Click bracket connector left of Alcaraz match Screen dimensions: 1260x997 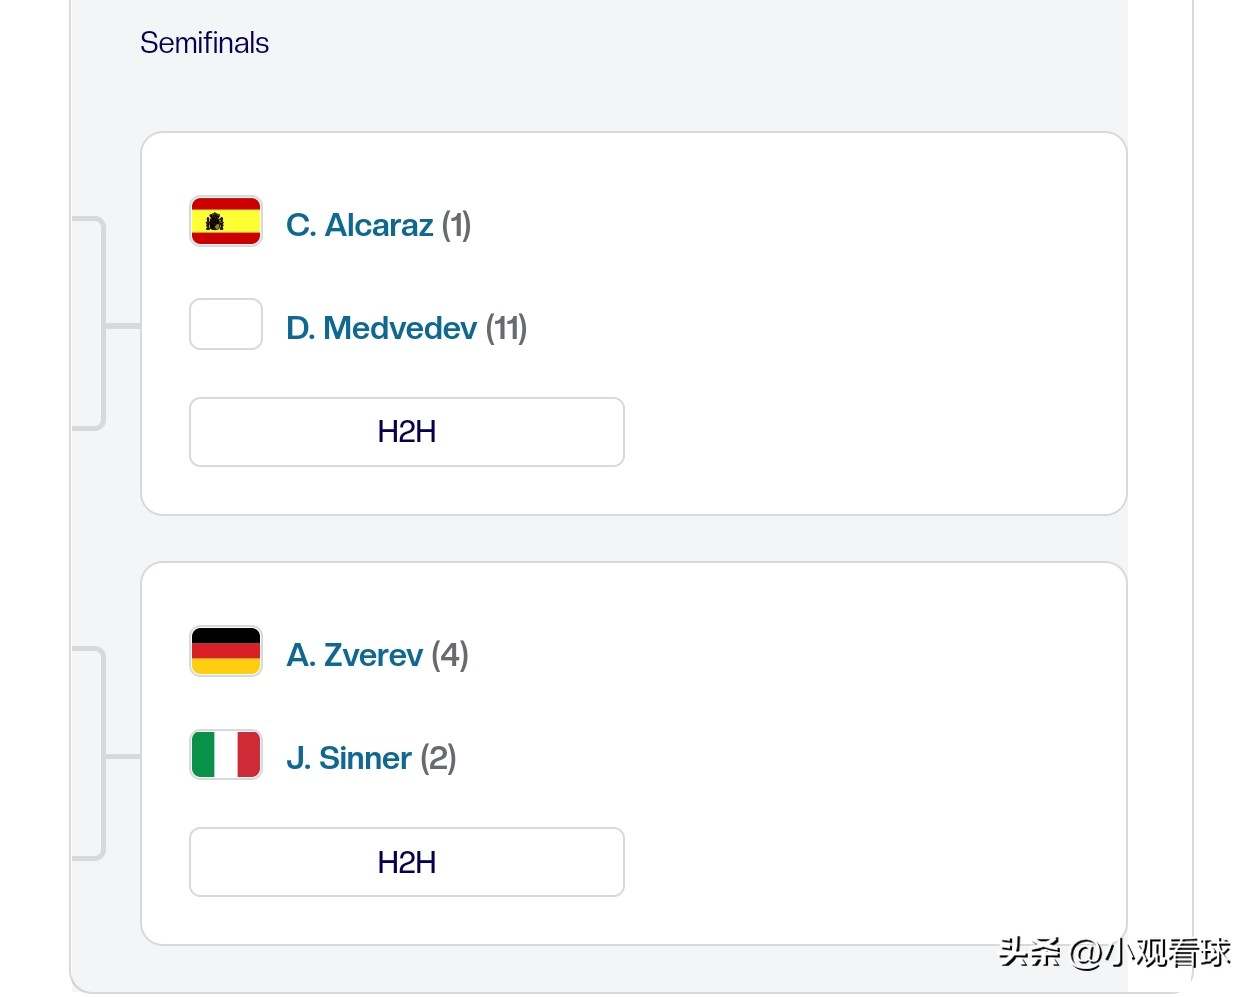103,325
